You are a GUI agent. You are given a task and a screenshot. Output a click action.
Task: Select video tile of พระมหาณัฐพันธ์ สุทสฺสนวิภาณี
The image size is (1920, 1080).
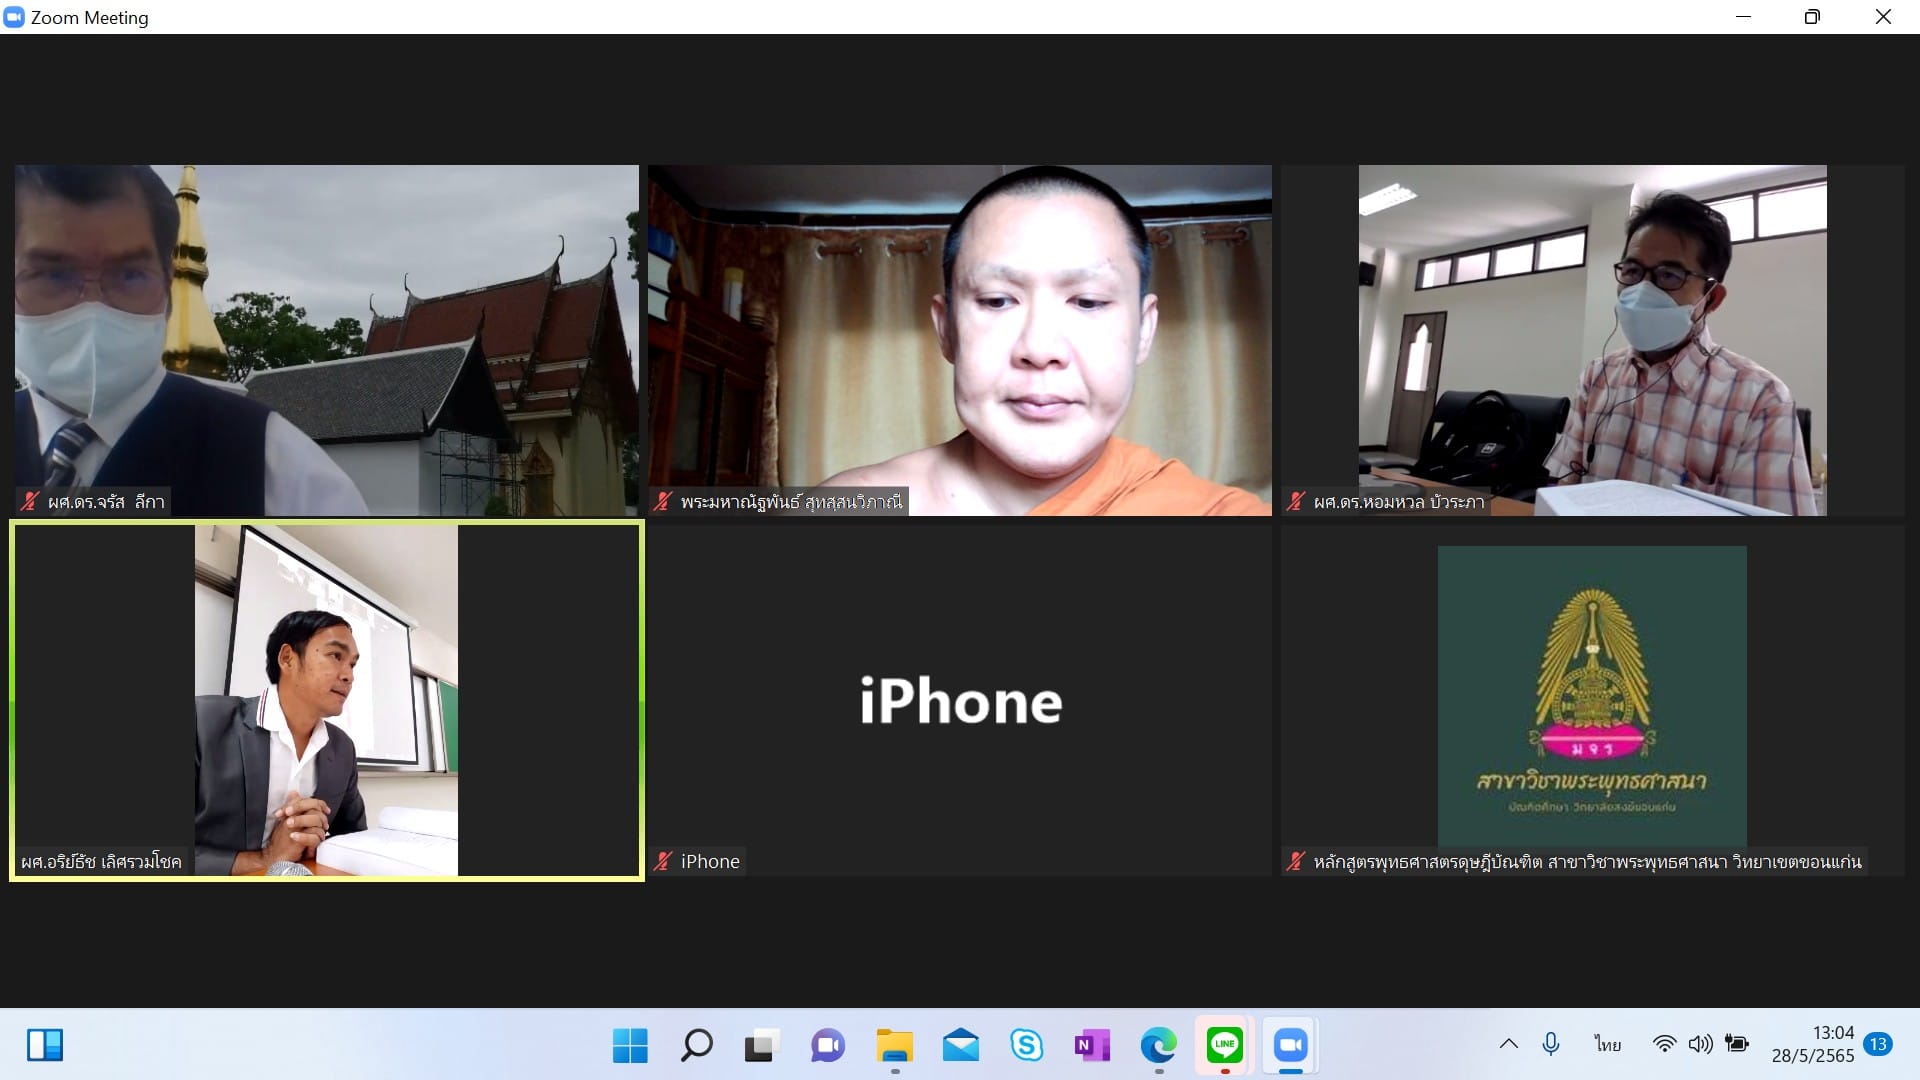960,340
